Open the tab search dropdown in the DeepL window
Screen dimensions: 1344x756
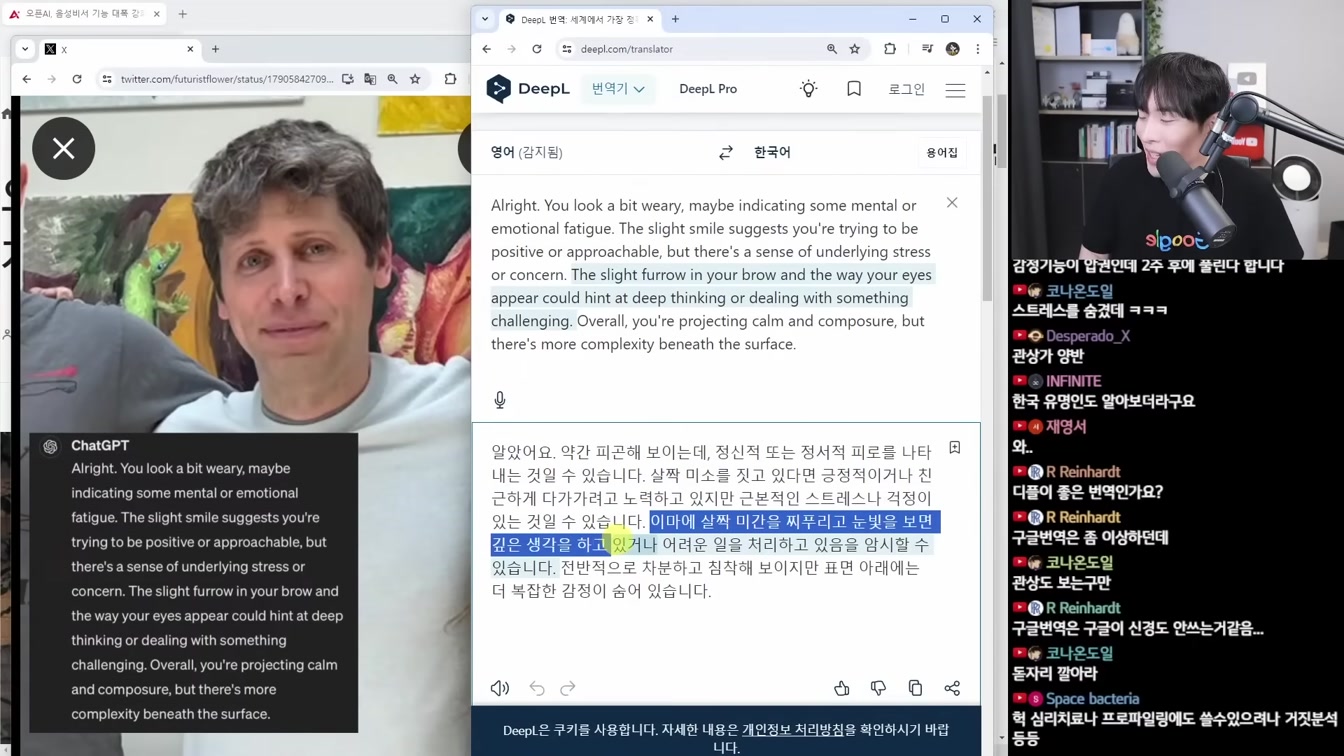click(x=485, y=19)
